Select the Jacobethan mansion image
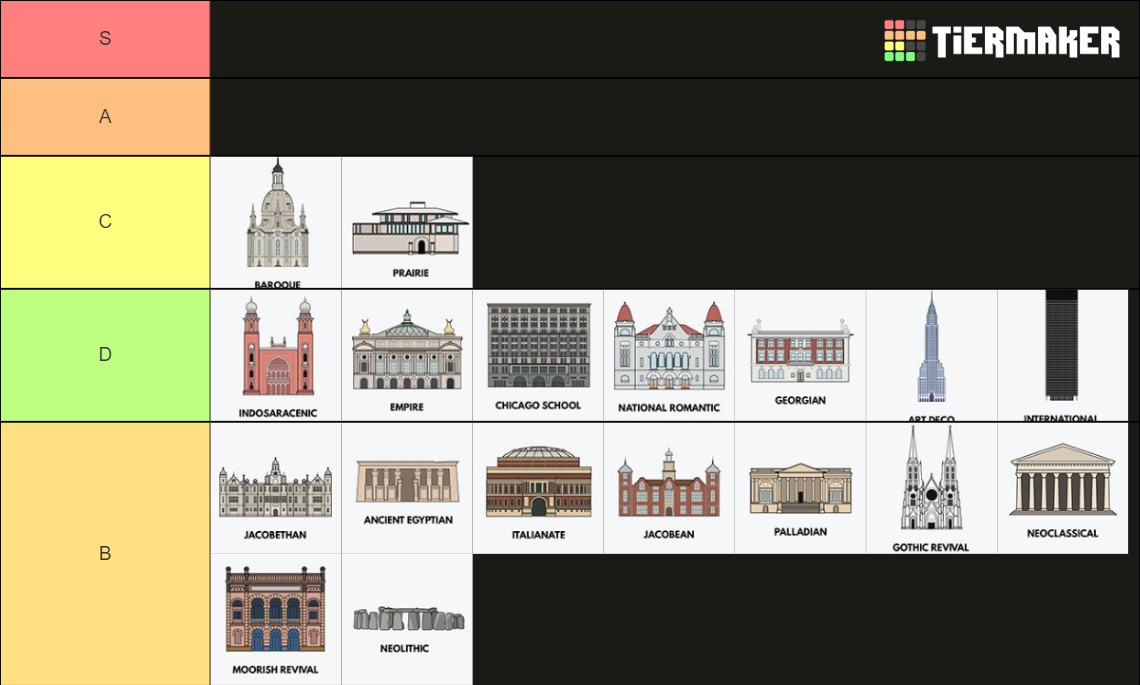The height and width of the screenshot is (685, 1140). click(x=276, y=487)
